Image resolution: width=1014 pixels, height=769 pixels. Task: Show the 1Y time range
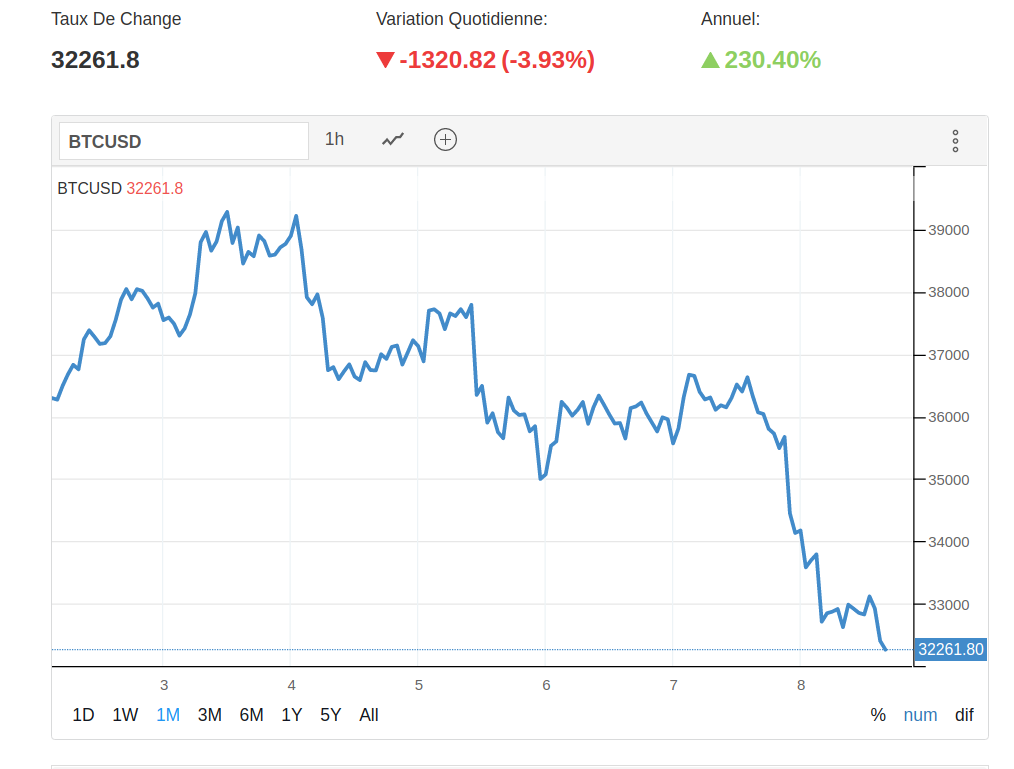point(292,715)
